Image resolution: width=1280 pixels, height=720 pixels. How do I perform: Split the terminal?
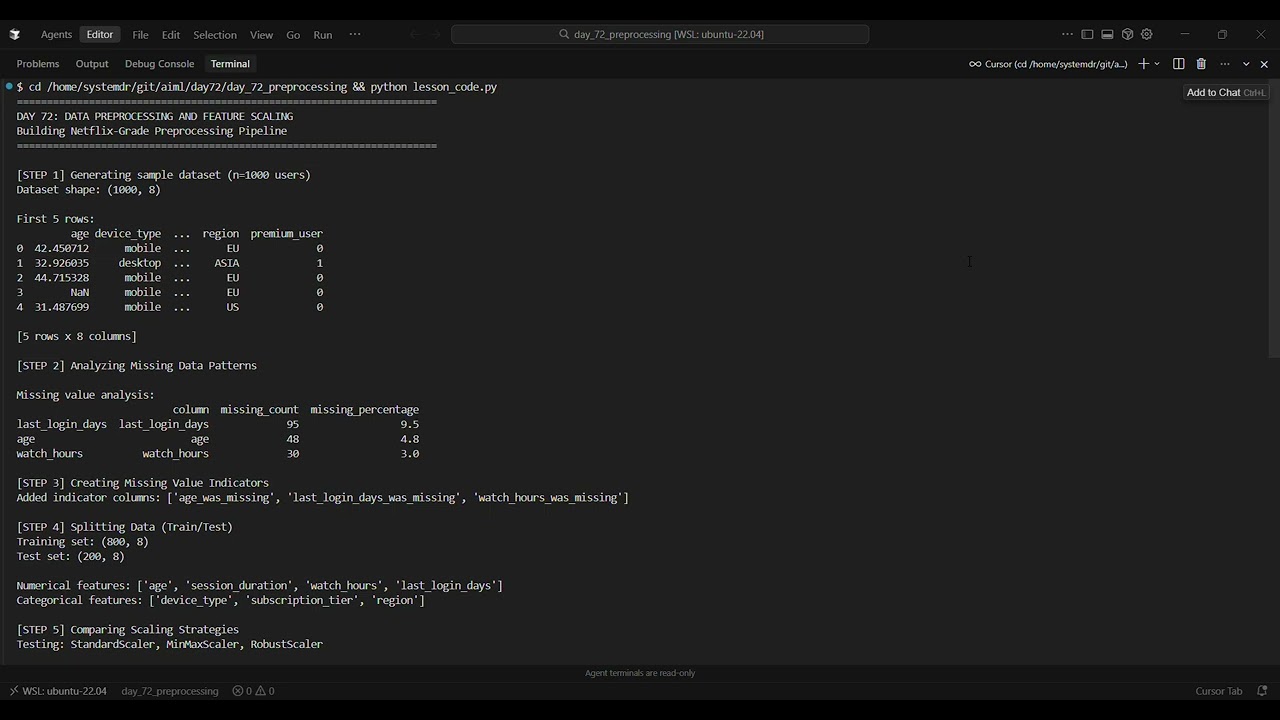click(1179, 64)
